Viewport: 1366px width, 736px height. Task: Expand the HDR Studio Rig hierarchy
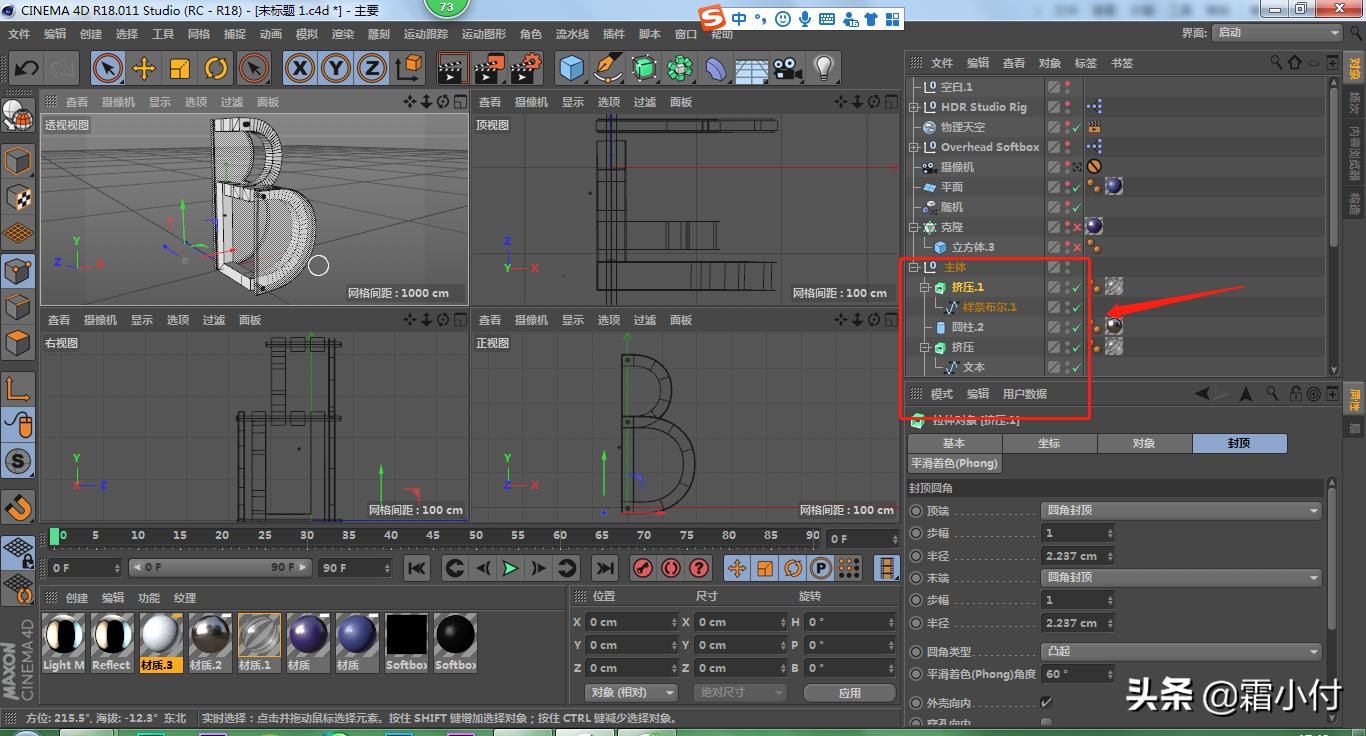914,107
